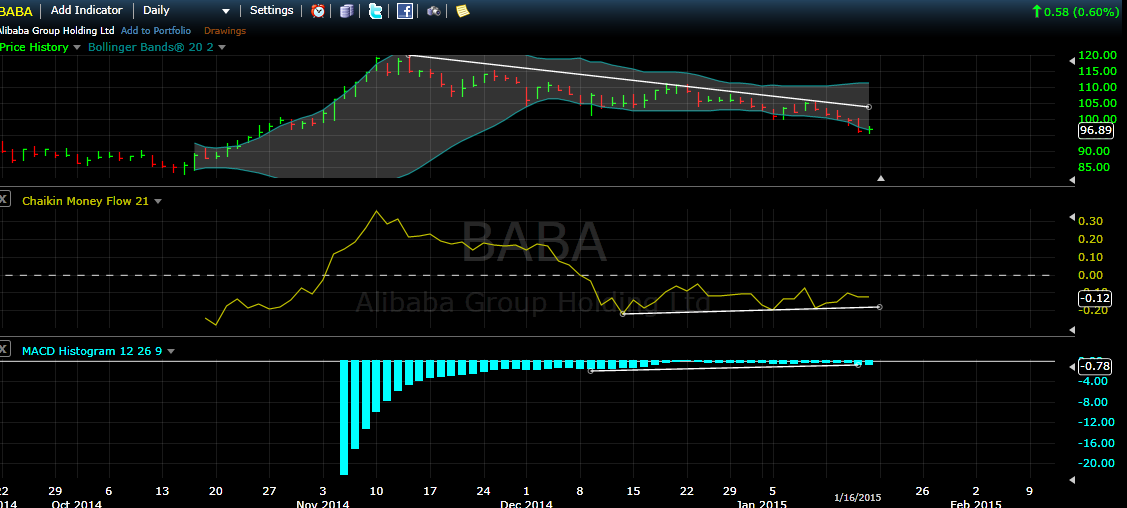Click the Drawings link
The height and width of the screenshot is (508, 1127).
coord(225,31)
